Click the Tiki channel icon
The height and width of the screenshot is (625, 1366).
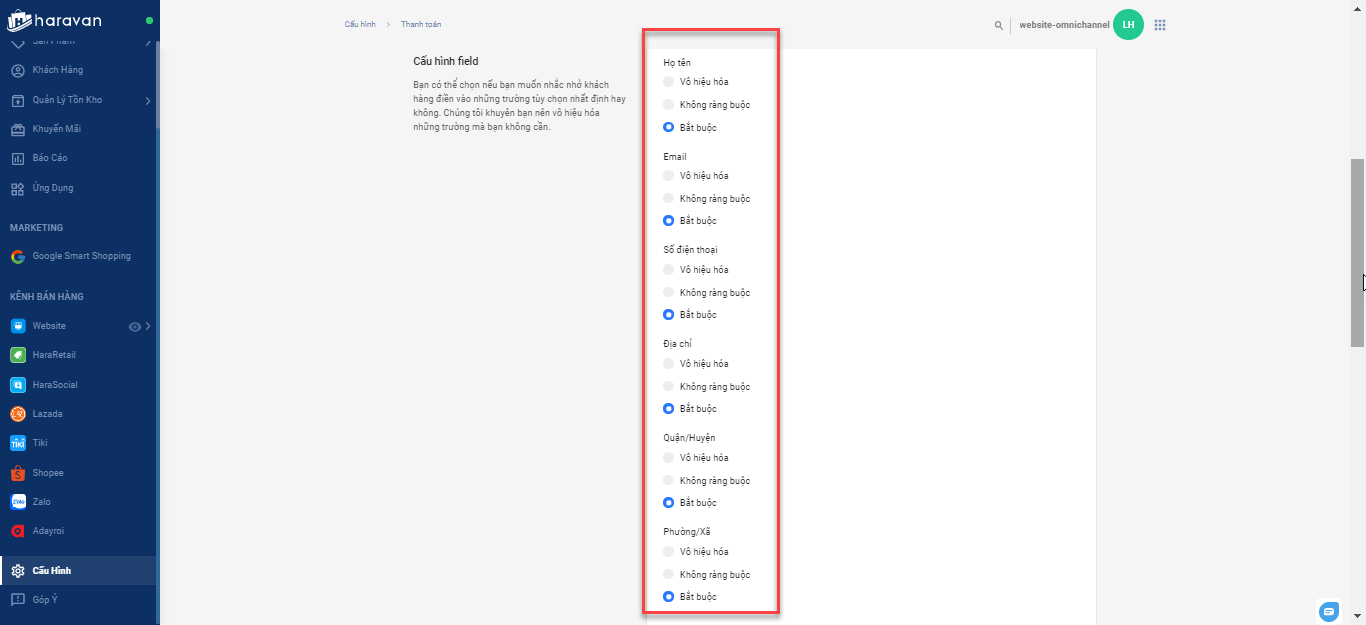pyautogui.click(x=18, y=443)
